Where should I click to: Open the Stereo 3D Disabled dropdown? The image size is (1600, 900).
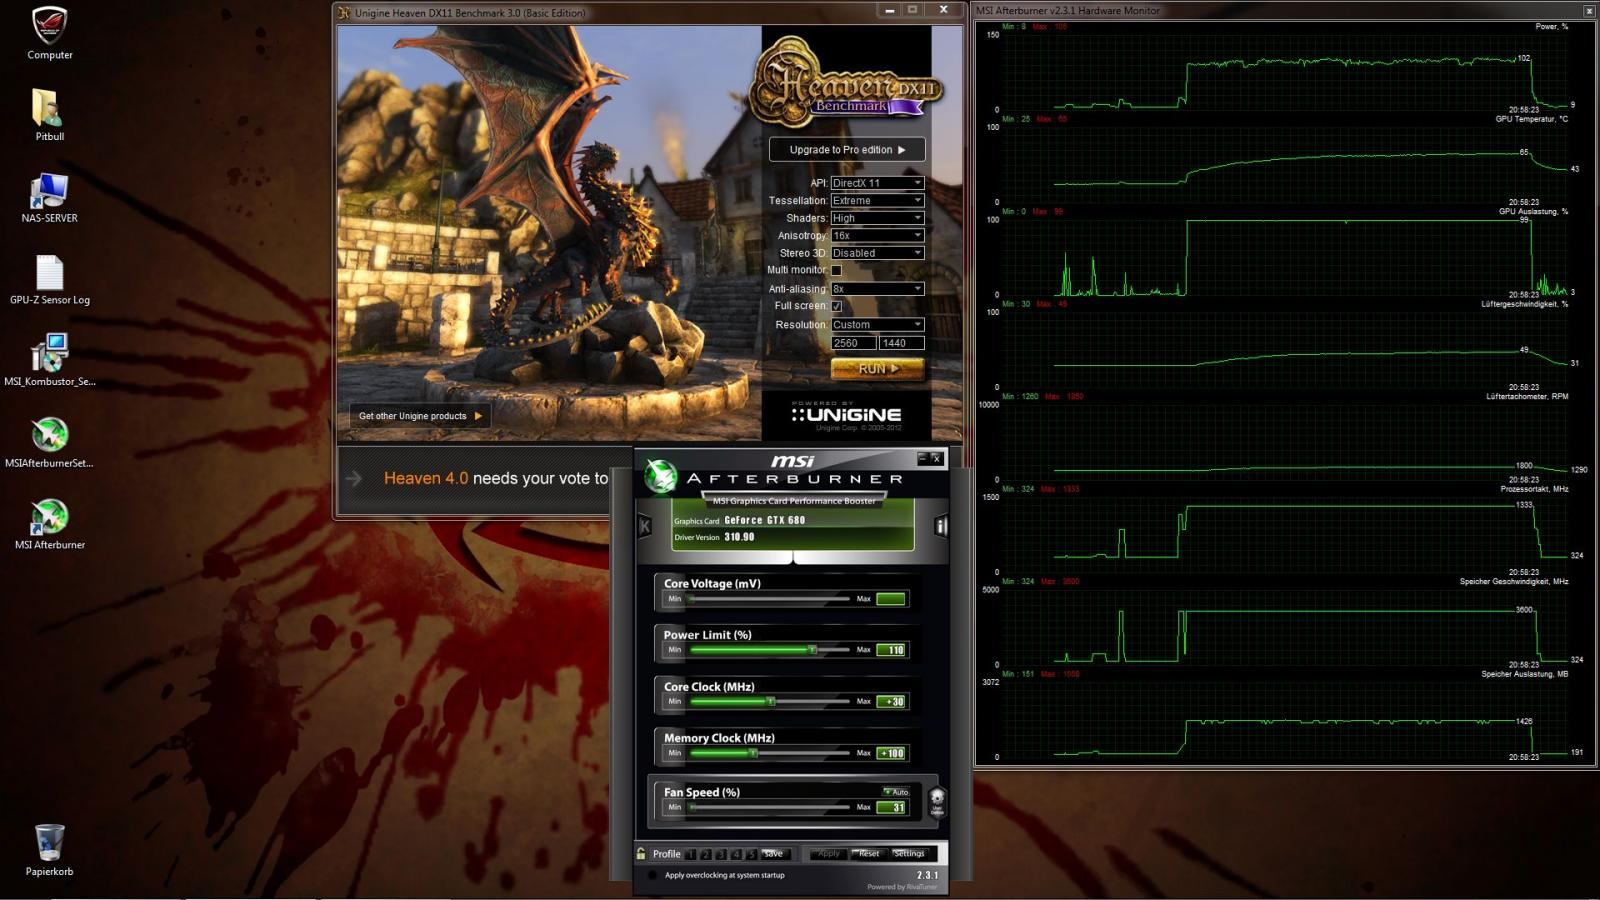pyautogui.click(x=877, y=253)
